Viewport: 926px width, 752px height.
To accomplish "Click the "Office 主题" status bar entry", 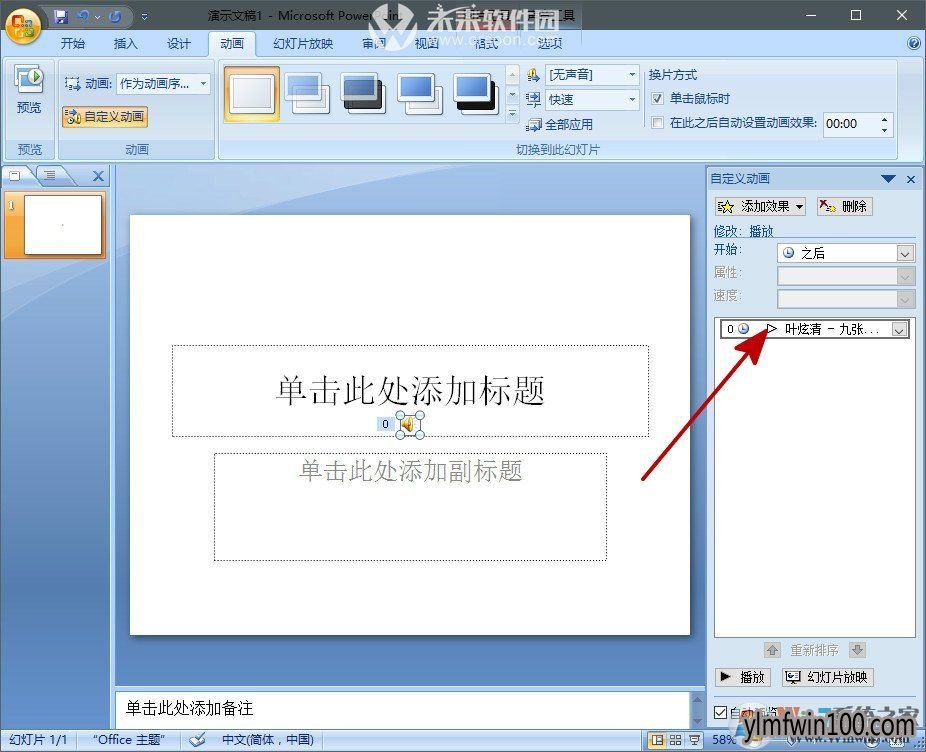I will [127, 740].
